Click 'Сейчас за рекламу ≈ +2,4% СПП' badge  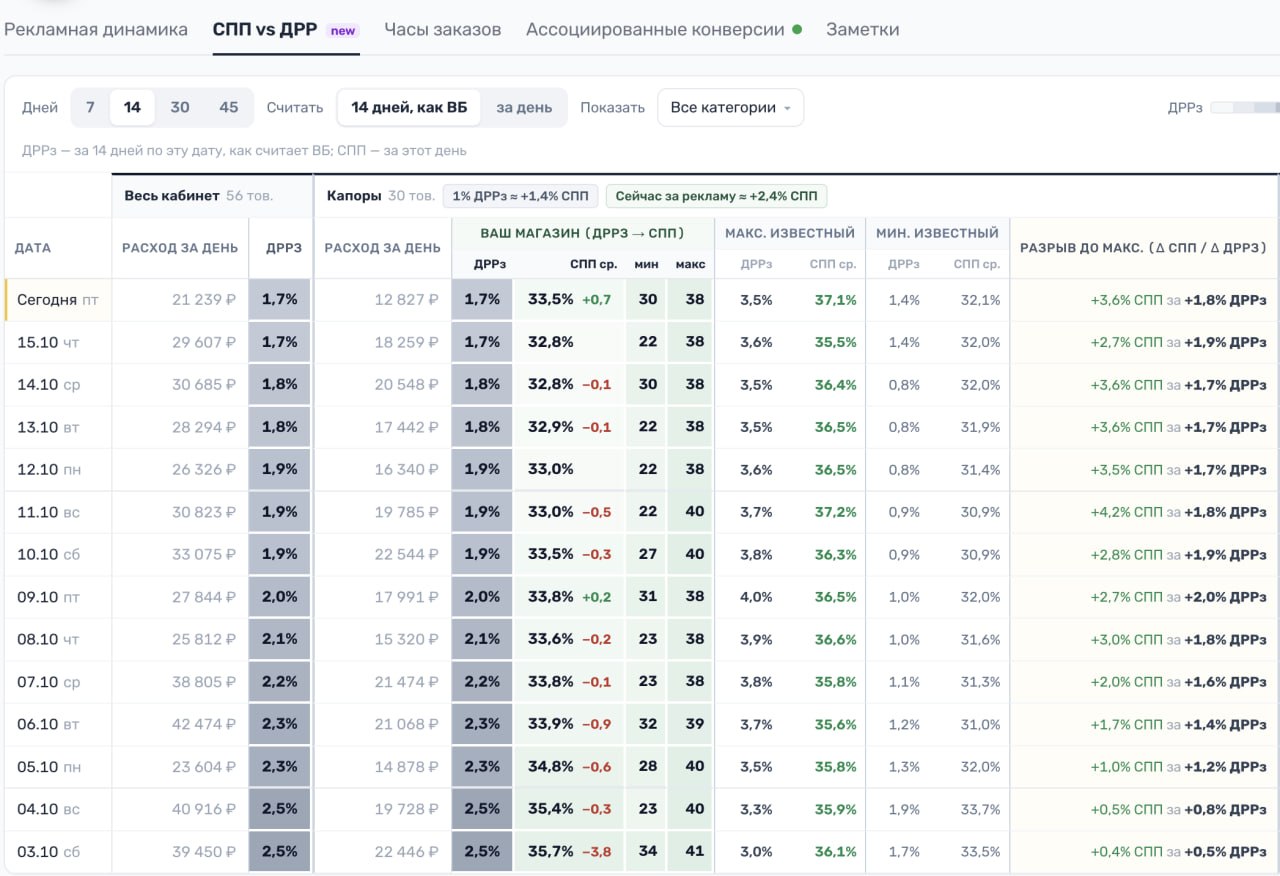pos(716,196)
